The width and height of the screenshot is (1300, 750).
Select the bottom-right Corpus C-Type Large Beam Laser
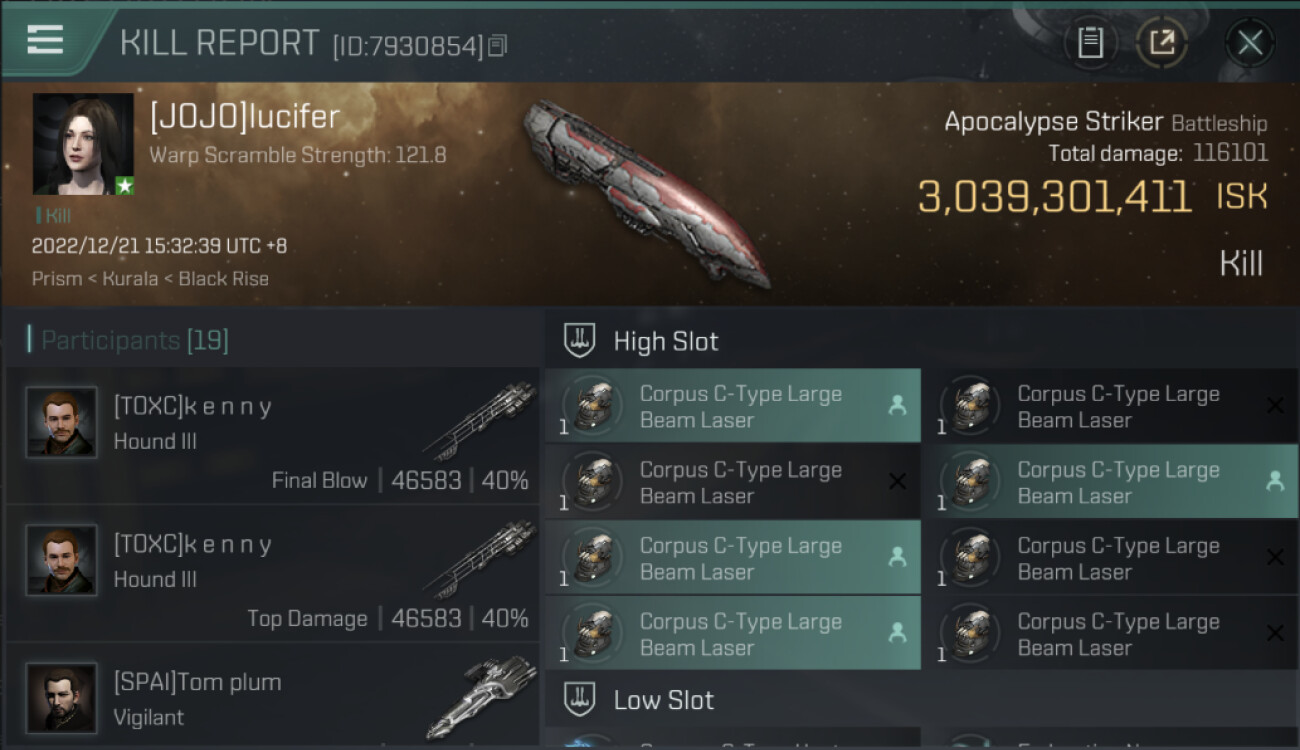click(x=1110, y=634)
